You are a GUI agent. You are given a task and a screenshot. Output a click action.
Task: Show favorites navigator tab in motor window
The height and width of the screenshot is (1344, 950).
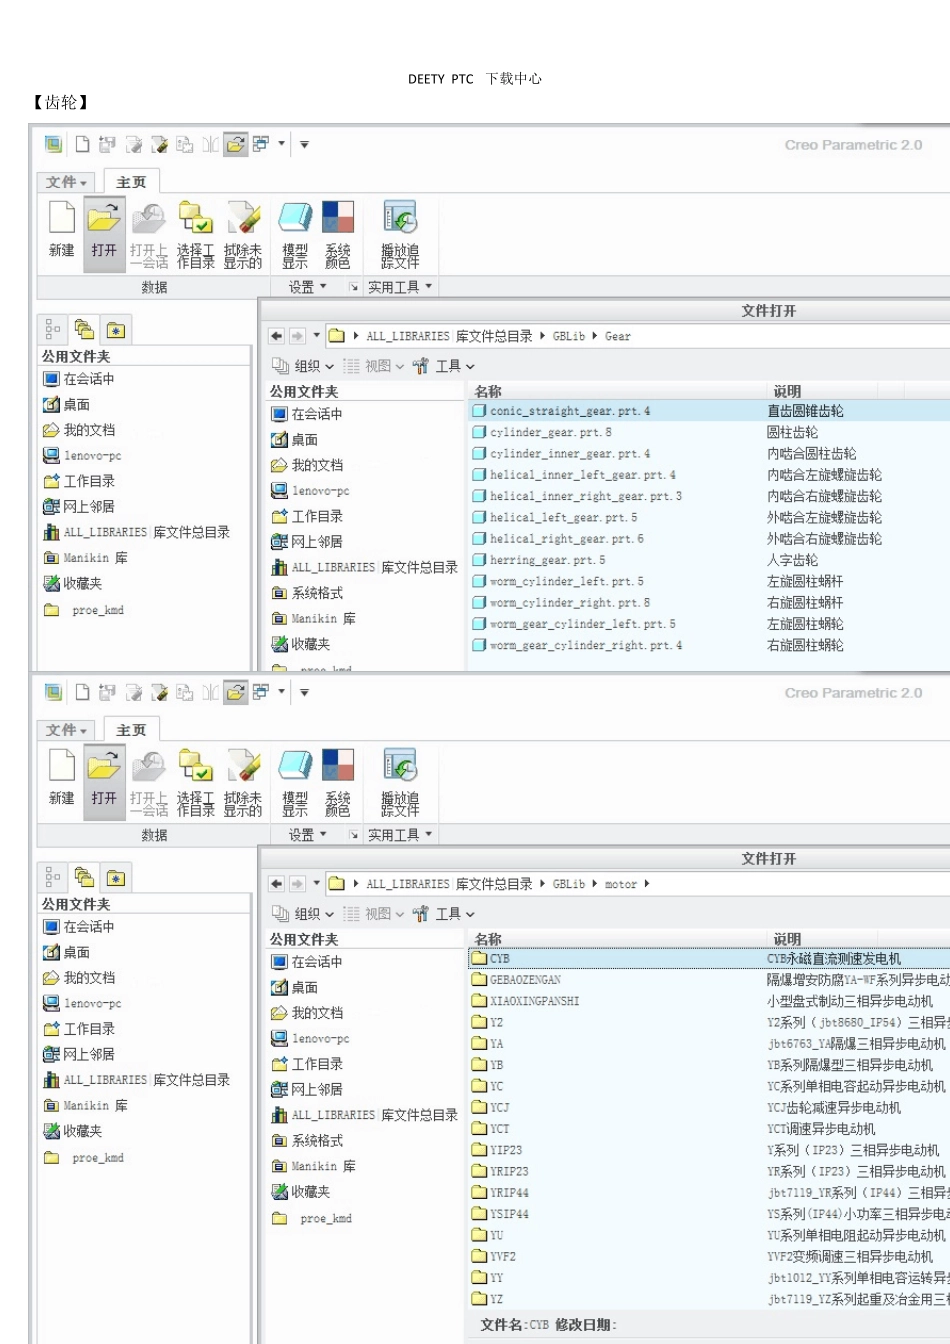click(116, 878)
